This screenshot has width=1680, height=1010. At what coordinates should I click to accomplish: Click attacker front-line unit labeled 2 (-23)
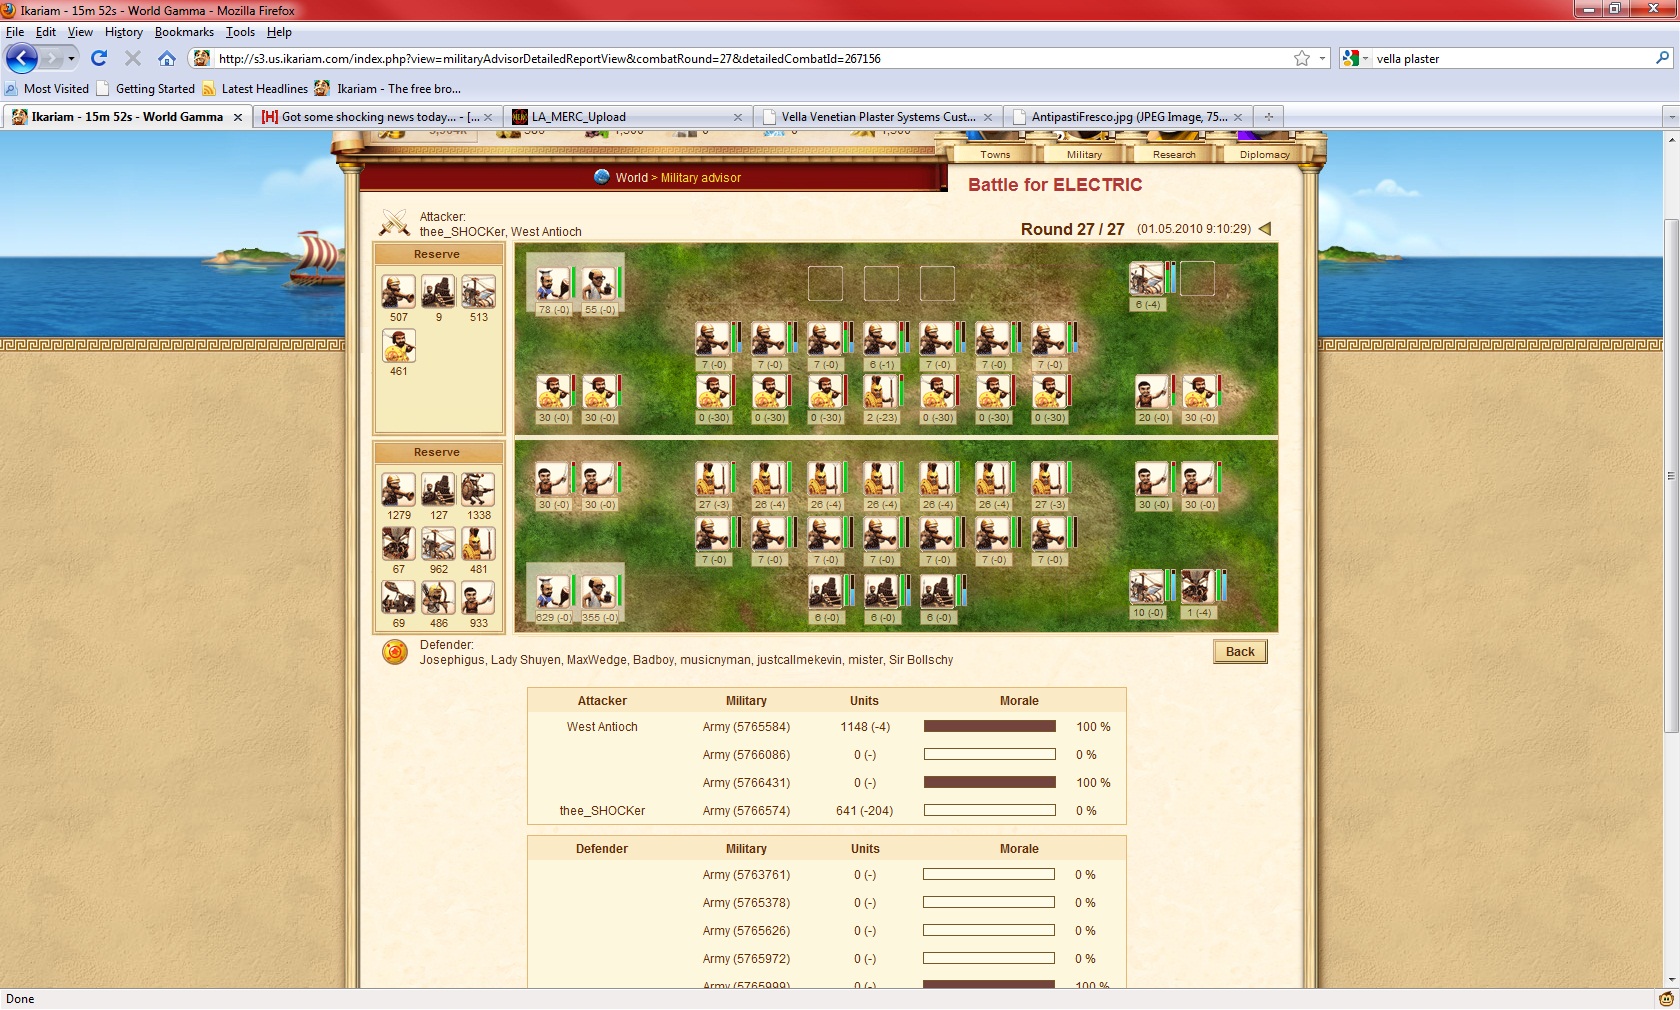click(x=880, y=393)
